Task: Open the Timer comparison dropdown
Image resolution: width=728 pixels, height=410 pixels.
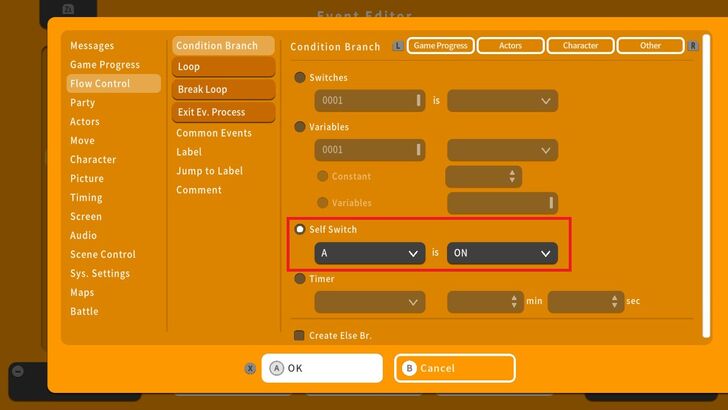Action: 370,302
